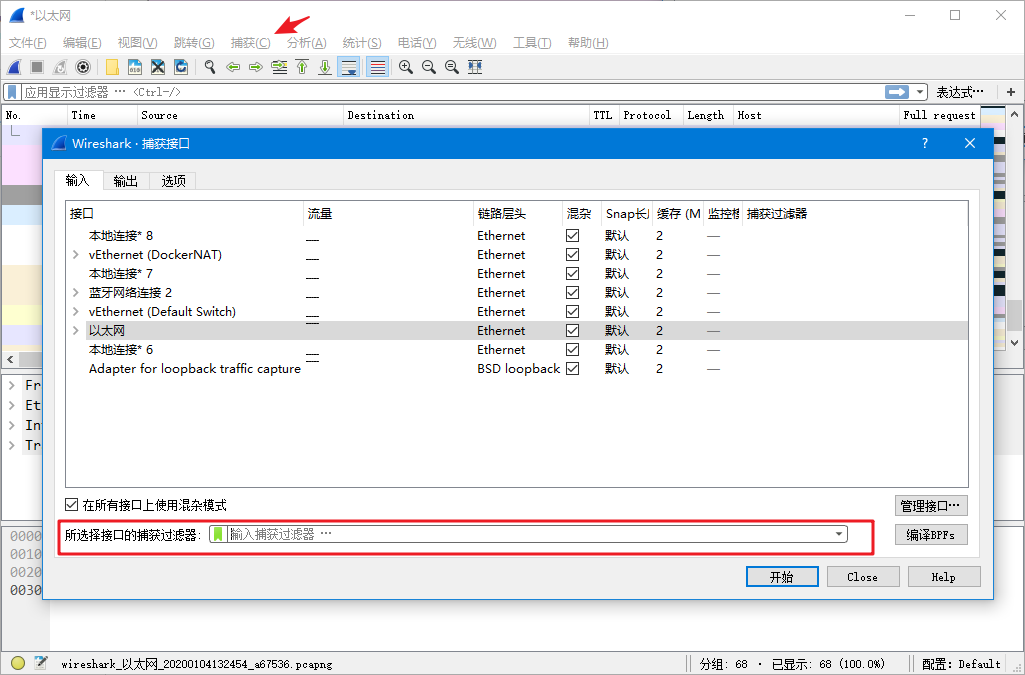Screen dimensions: 1025x675
Task: Open the capture filter dropdown arrow
Action: tap(839, 535)
